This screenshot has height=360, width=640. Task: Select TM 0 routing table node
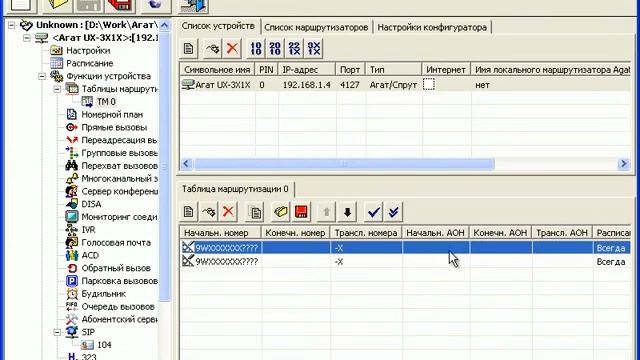click(106, 102)
